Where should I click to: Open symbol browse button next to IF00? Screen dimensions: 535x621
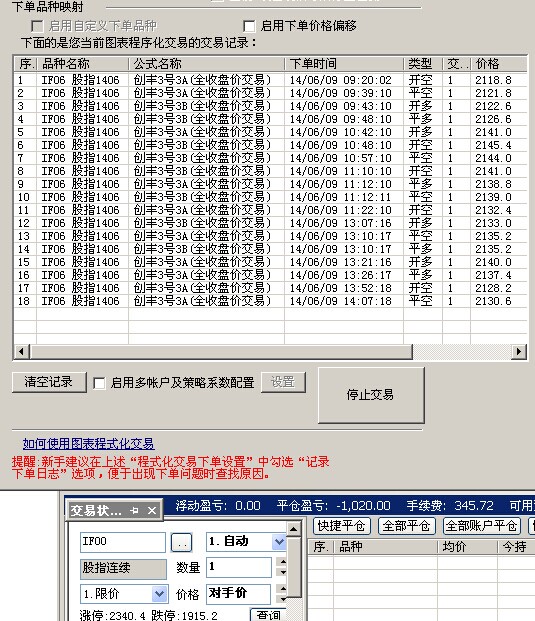coord(182,543)
